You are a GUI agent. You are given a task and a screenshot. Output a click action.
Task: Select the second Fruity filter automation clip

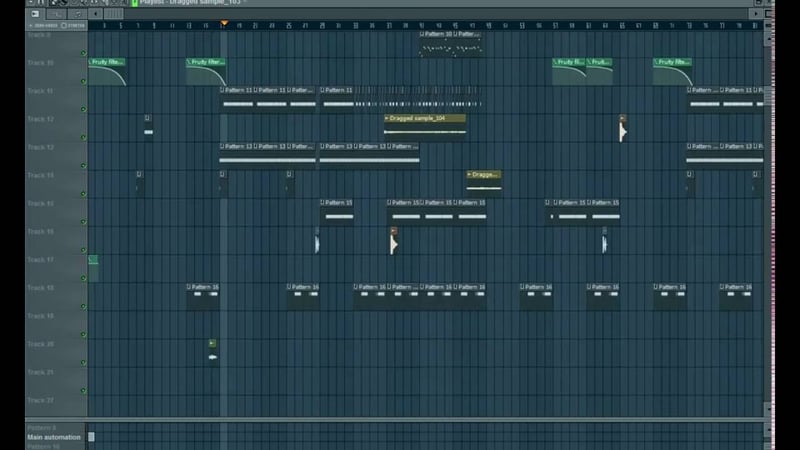pyautogui.click(x=206, y=72)
